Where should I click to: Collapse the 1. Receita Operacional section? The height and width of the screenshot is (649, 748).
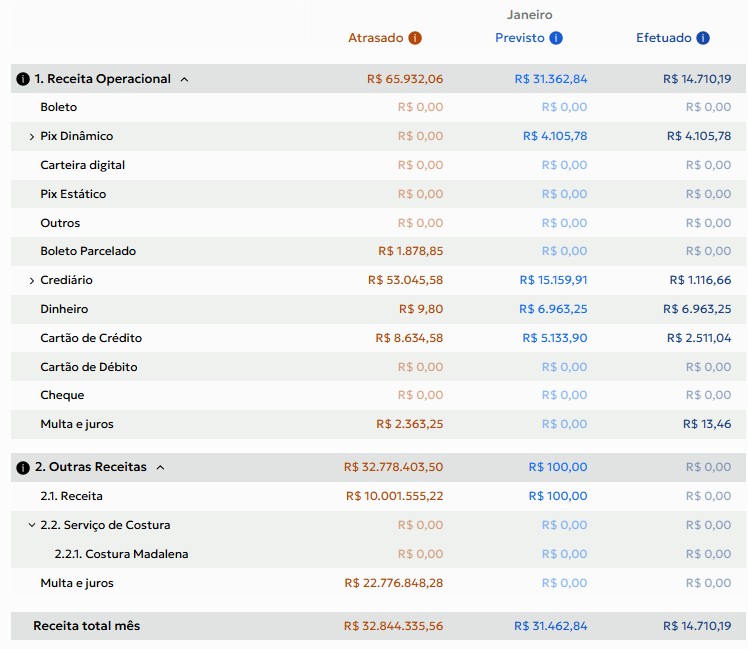pyautogui.click(x=185, y=79)
